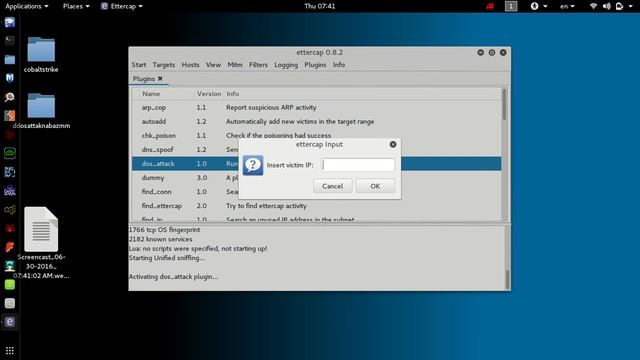Select the autoadd plugin row

click(316, 122)
